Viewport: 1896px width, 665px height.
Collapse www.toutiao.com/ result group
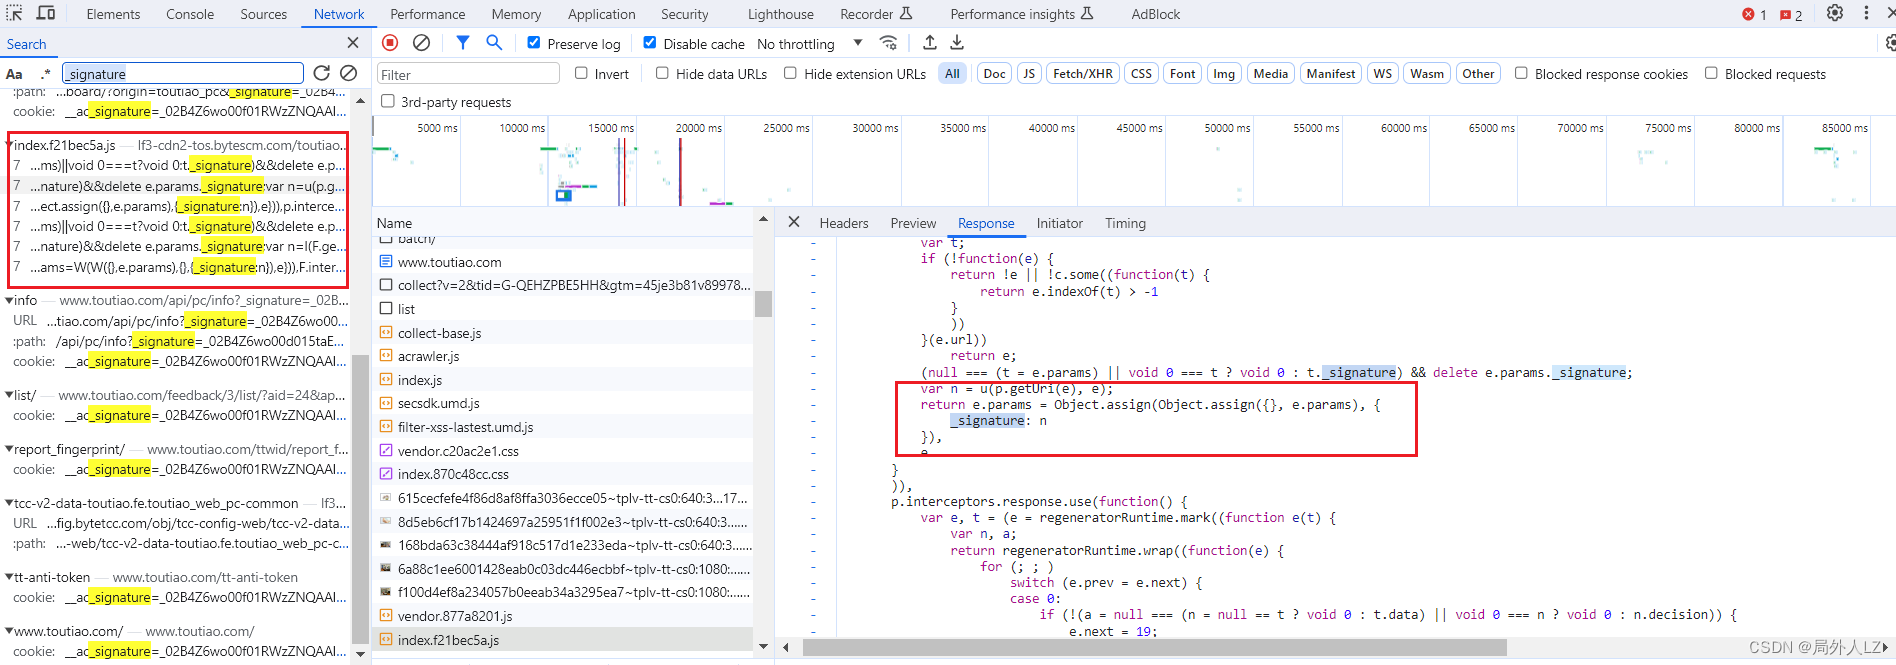tap(9, 631)
